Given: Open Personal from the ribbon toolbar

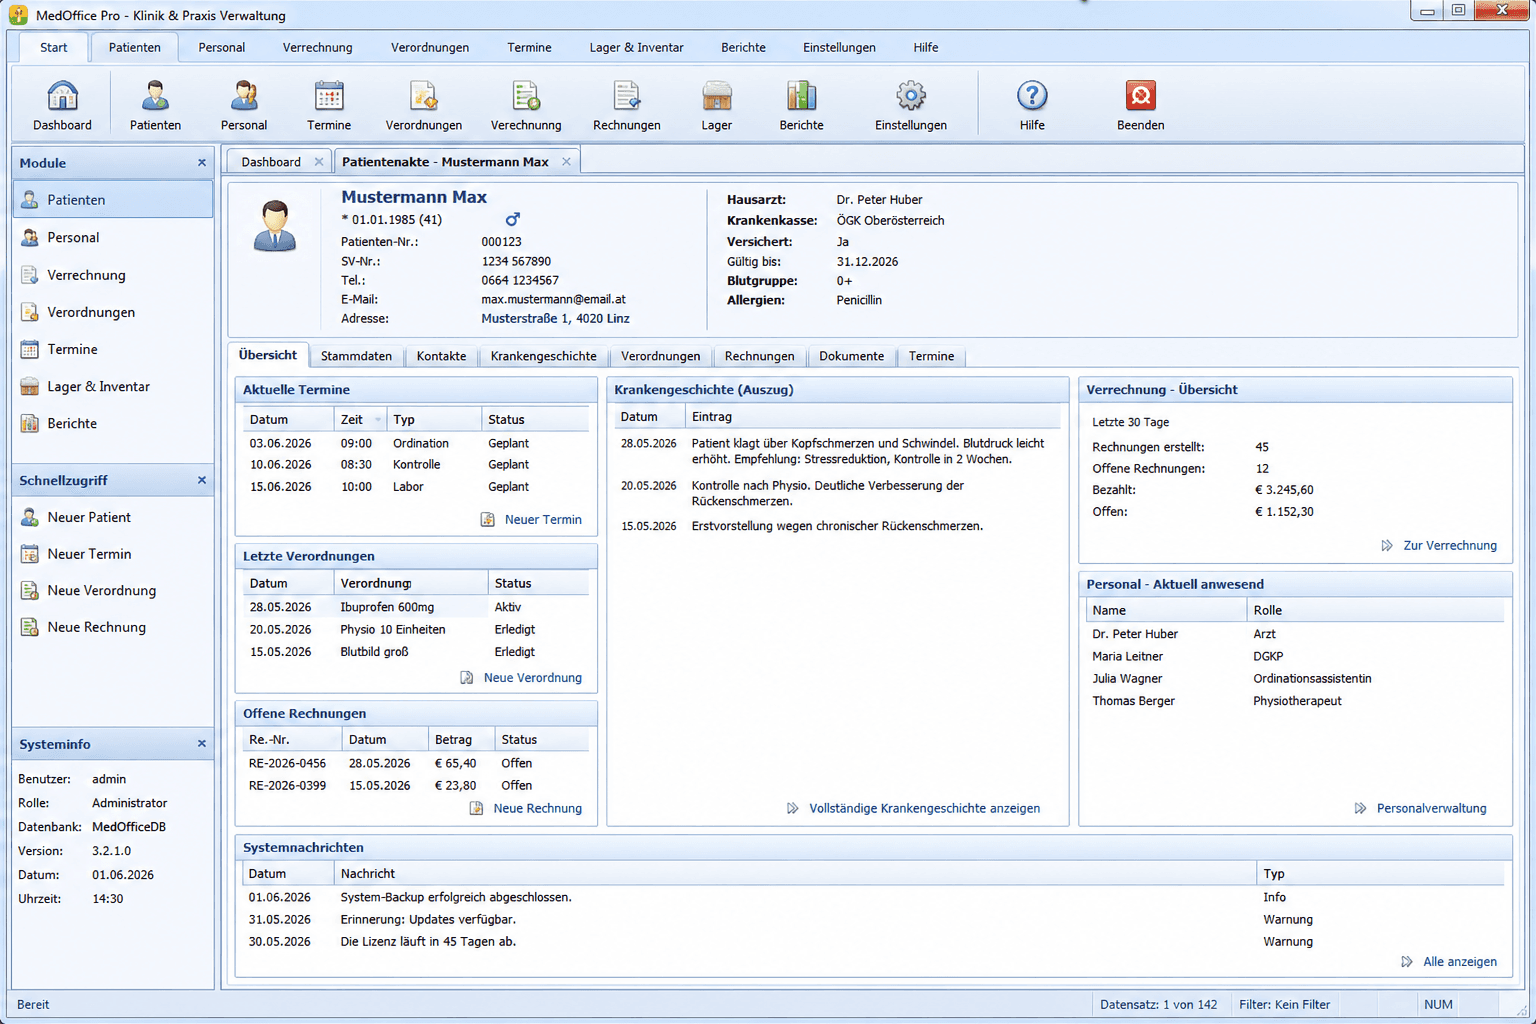Looking at the screenshot, I should coord(244,105).
